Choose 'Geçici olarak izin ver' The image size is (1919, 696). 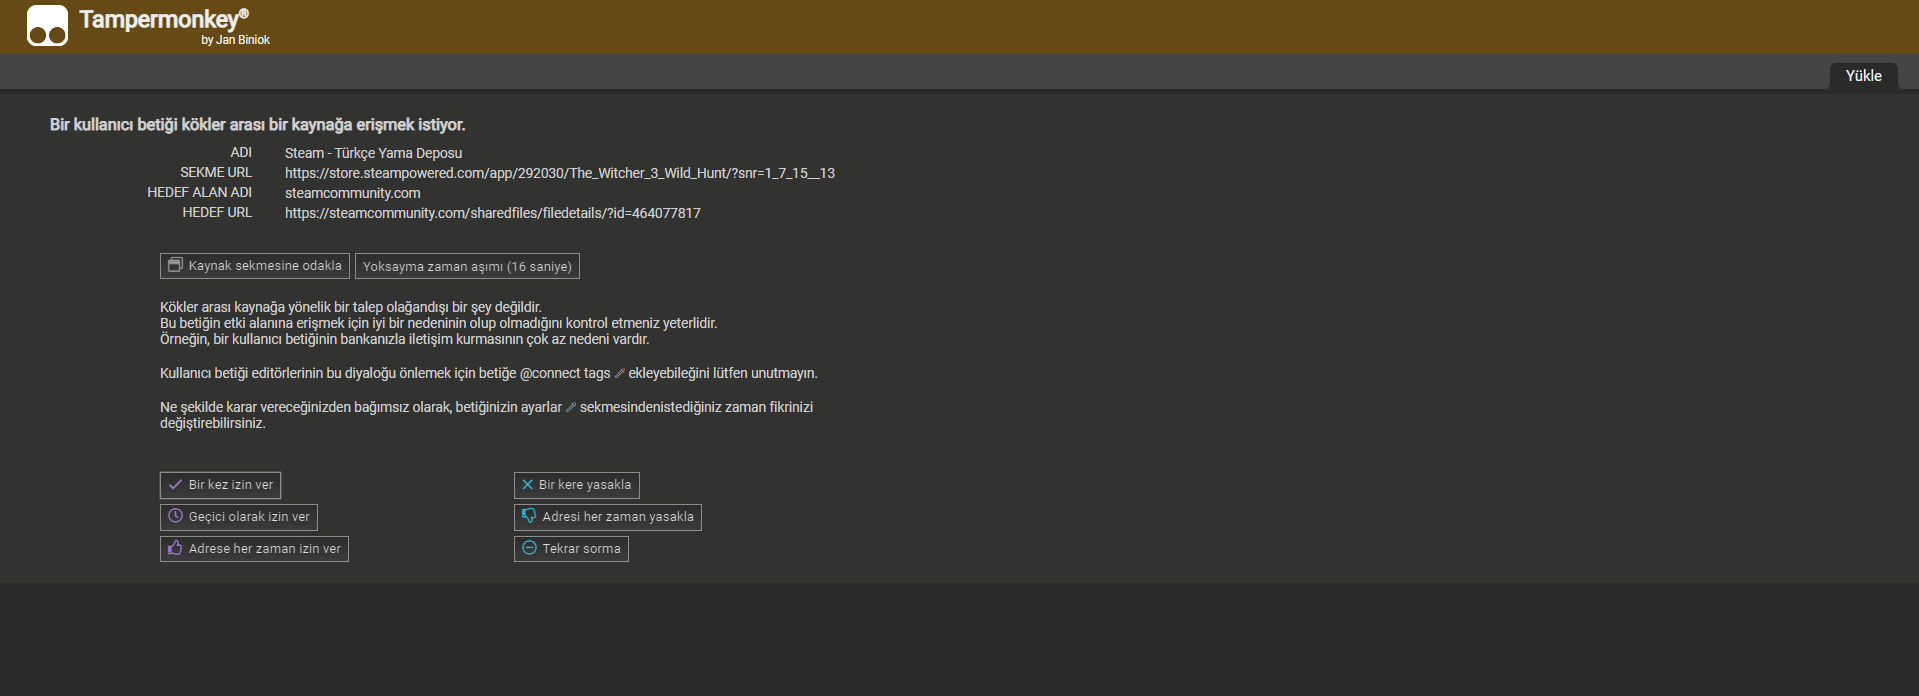click(x=239, y=517)
